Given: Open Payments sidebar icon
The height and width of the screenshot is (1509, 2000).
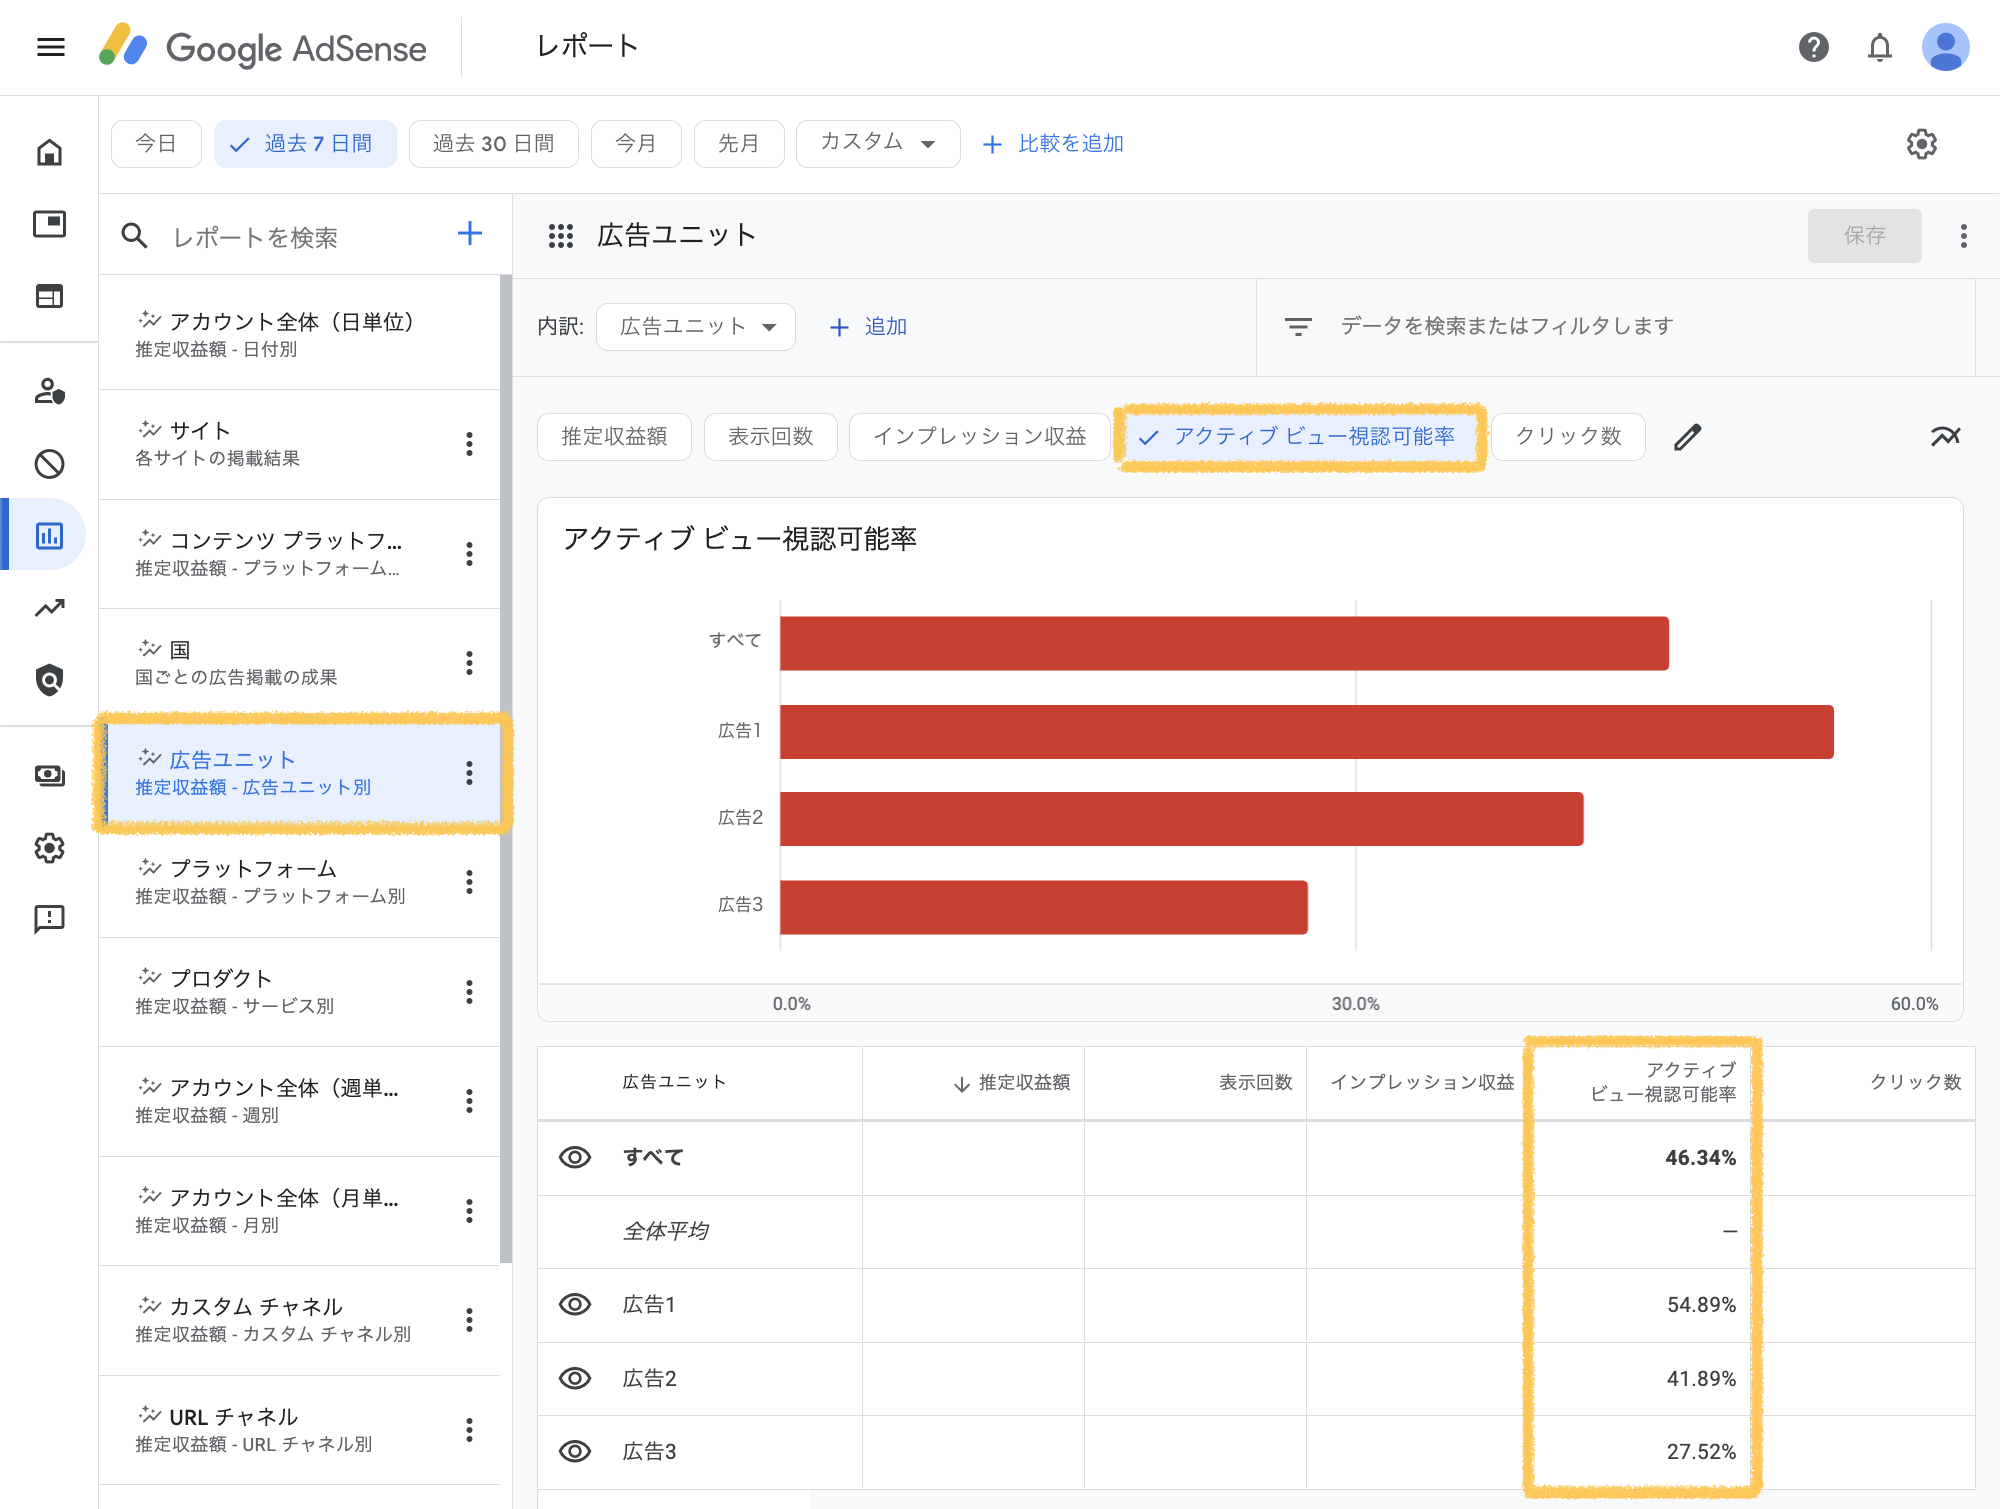Looking at the screenshot, I should tap(49, 775).
